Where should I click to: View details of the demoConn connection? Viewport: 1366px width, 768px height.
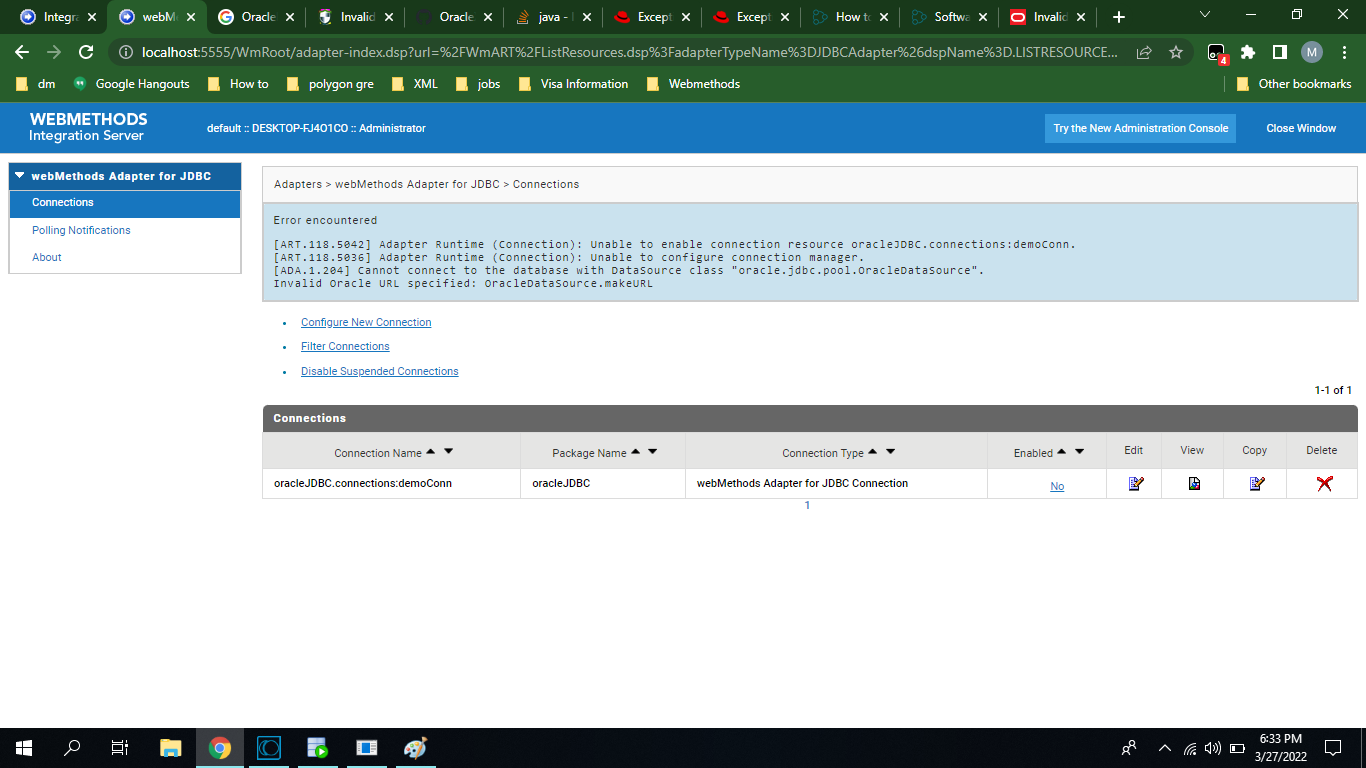1194,484
